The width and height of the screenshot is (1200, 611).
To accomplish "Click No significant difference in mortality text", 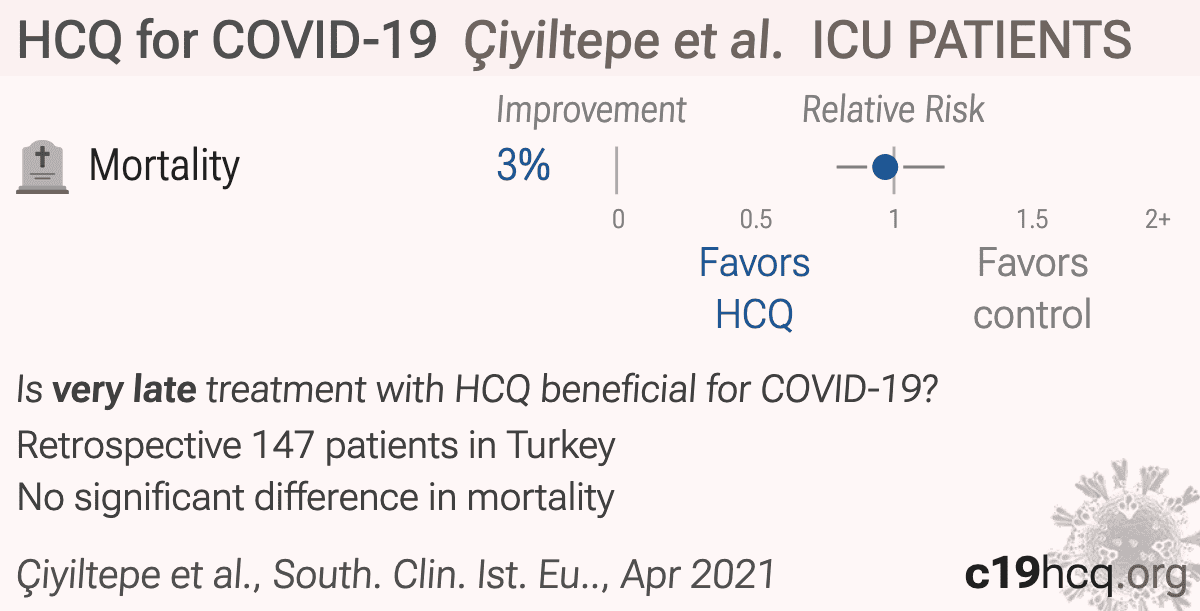I will 316,496.
